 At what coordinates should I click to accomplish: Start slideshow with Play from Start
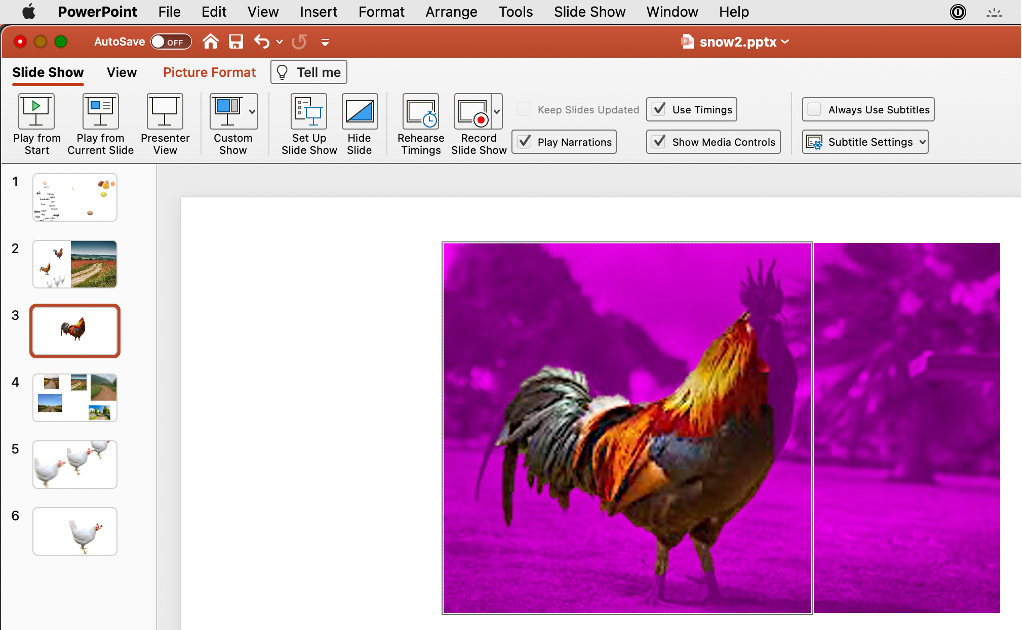coord(36,124)
